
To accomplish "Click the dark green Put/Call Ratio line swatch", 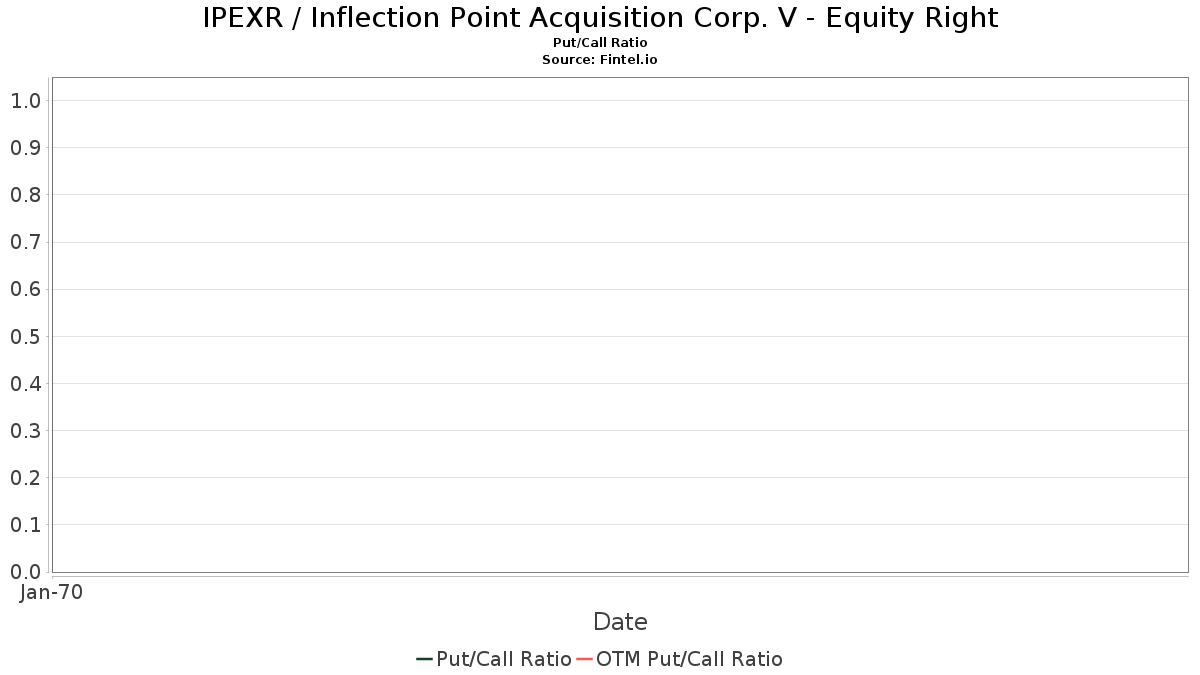I will tap(424, 659).
